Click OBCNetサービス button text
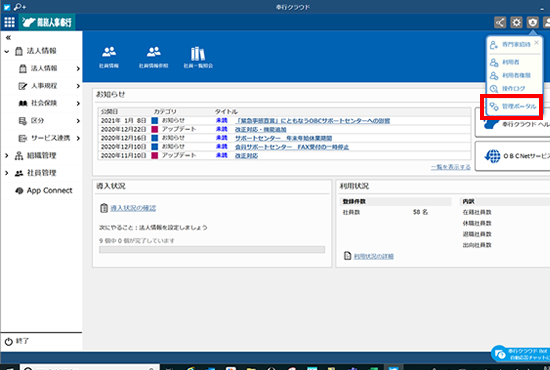This screenshot has width=550, height=370. click(x=526, y=156)
